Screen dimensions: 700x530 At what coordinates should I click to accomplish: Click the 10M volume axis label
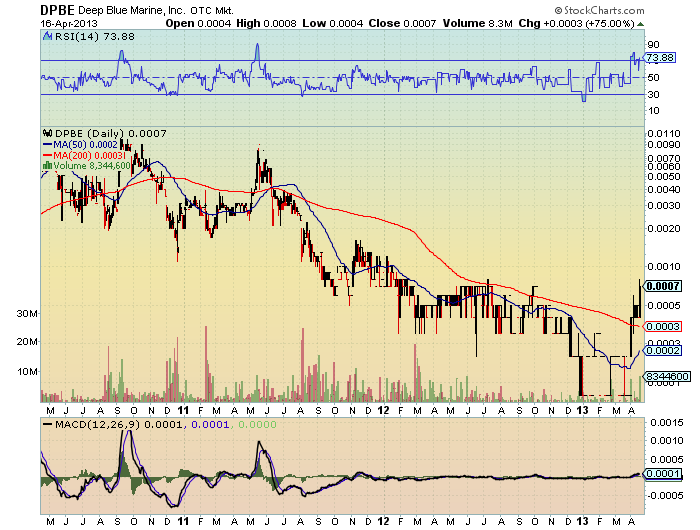[x=27, y=371]
